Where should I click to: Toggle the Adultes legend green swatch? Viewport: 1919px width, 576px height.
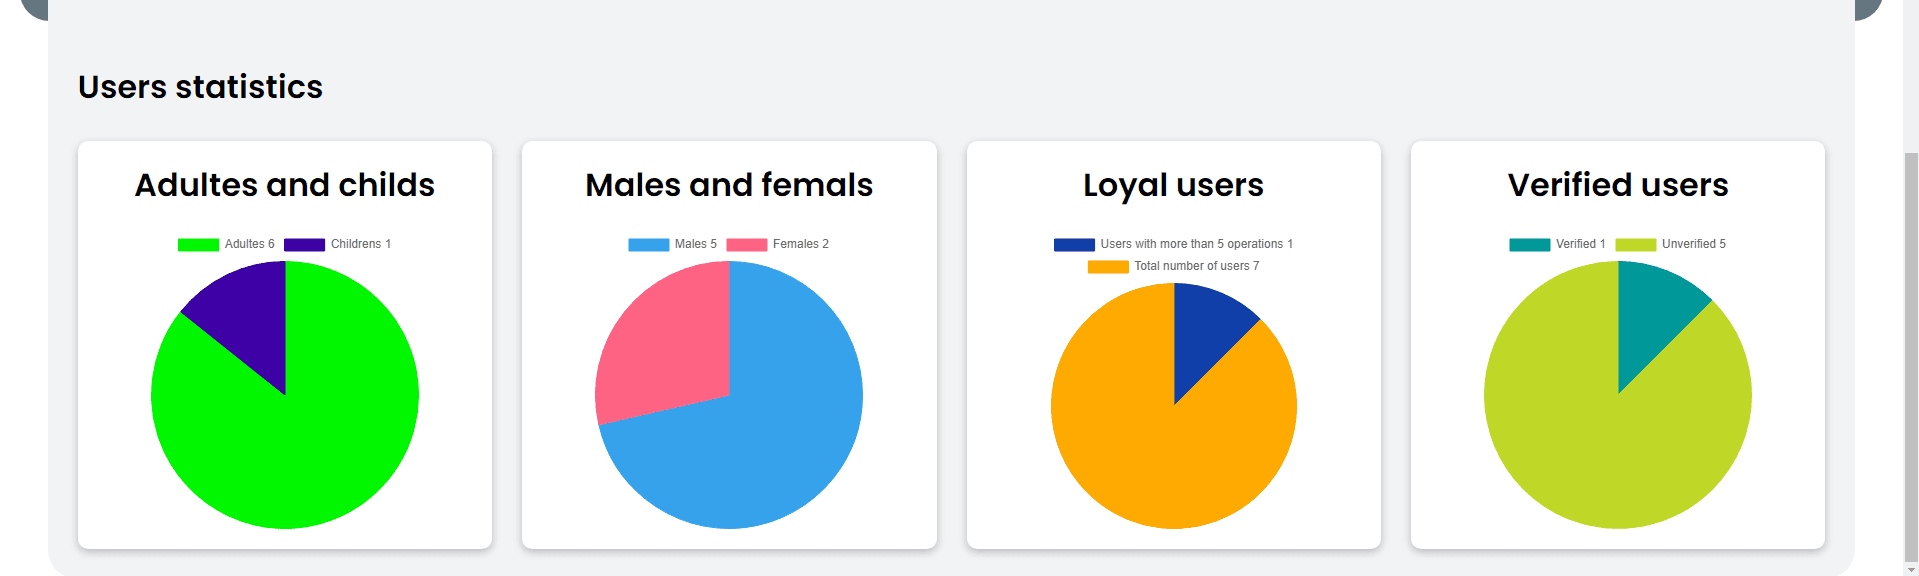click(x=198, y=245)
